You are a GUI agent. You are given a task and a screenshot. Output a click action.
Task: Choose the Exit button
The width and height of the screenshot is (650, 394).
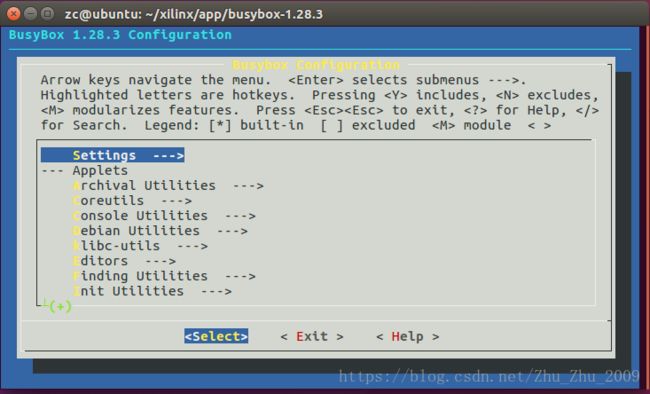click(312, 336)
